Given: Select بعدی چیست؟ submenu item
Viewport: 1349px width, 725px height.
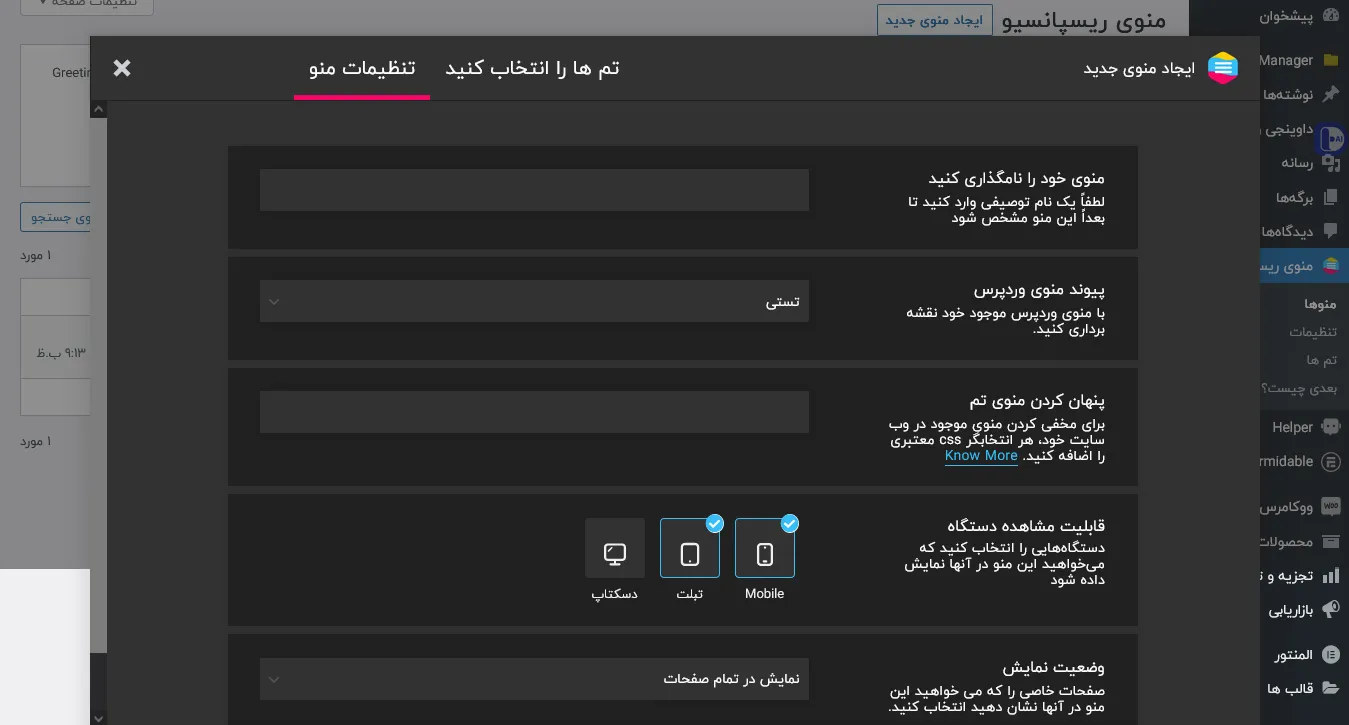Looking at the screenshot, I should [1299, 388].
